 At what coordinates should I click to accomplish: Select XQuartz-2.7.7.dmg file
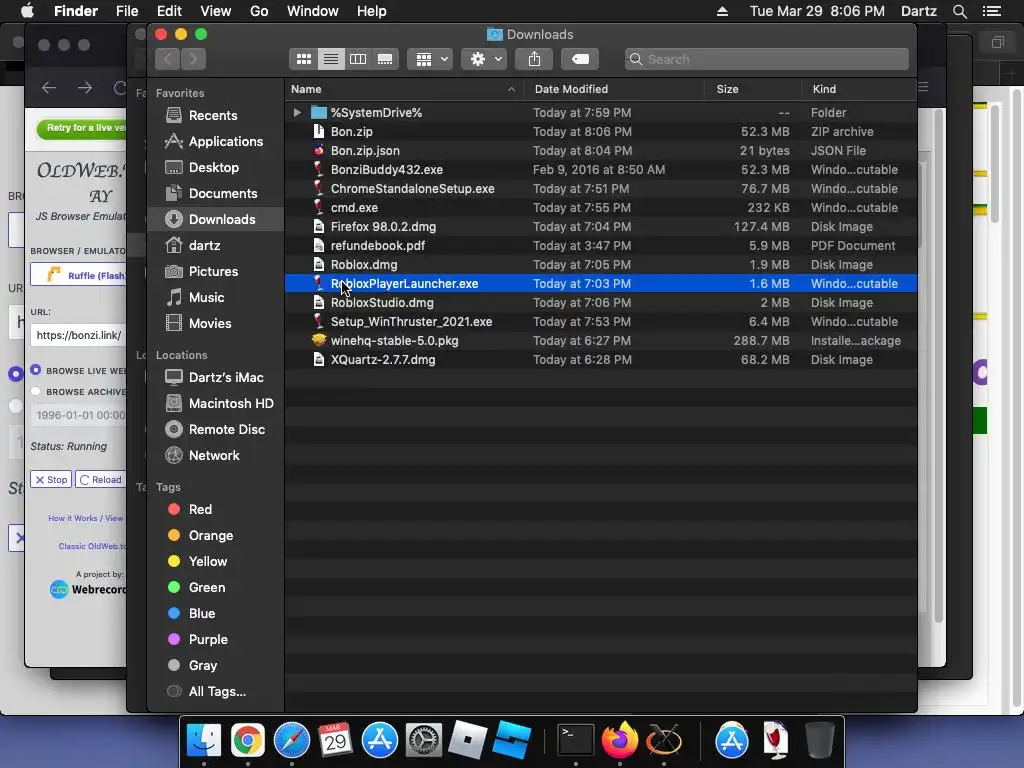[601, 360]
